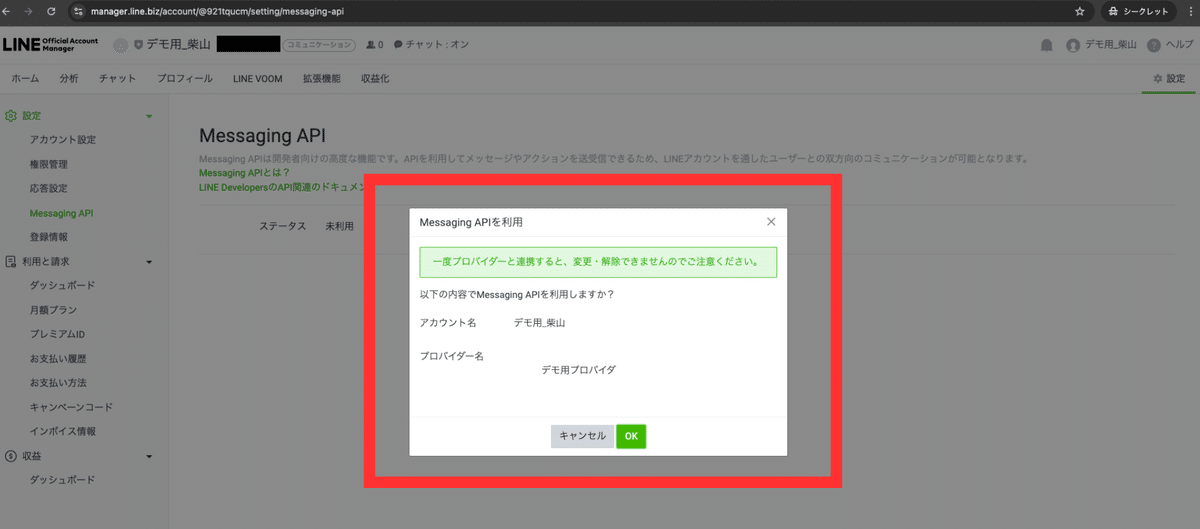This screenshot has width=1200, height=529.
Task: Click ステータス 未利用 status text
Action: (x=306, y=226)
